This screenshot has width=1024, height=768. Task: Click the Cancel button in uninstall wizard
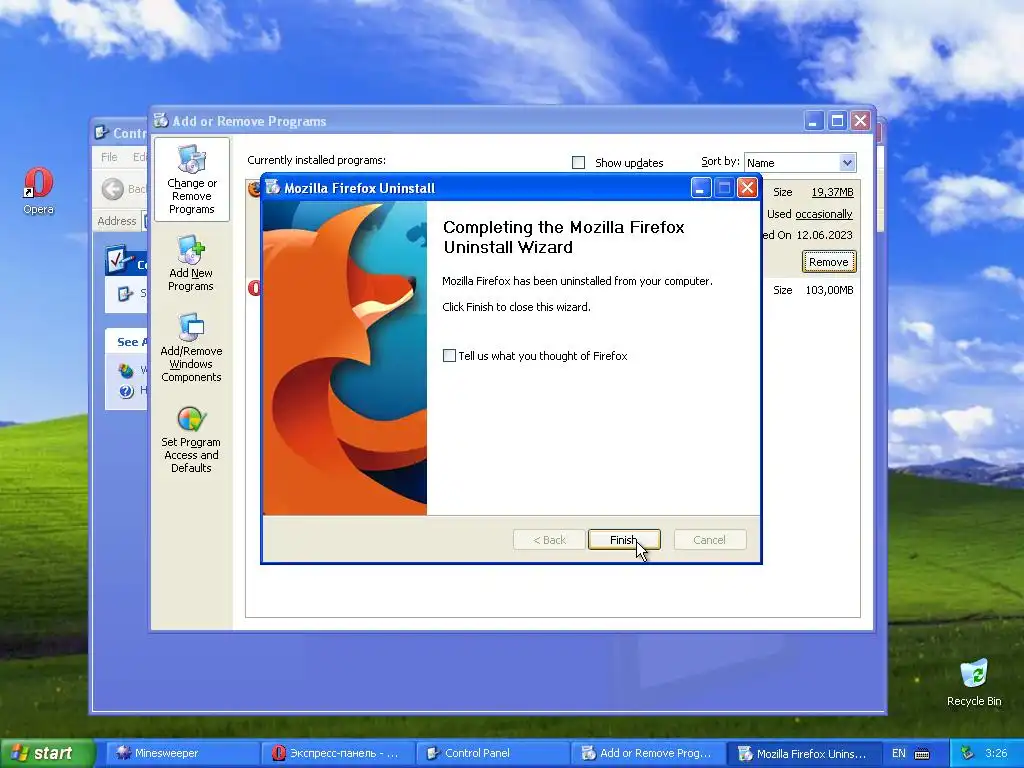(x=709, y=540)
